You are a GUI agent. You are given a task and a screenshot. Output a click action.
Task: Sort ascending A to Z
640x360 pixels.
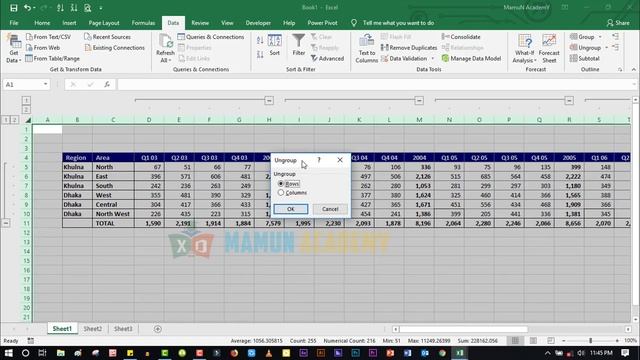(x=260, y=40)
